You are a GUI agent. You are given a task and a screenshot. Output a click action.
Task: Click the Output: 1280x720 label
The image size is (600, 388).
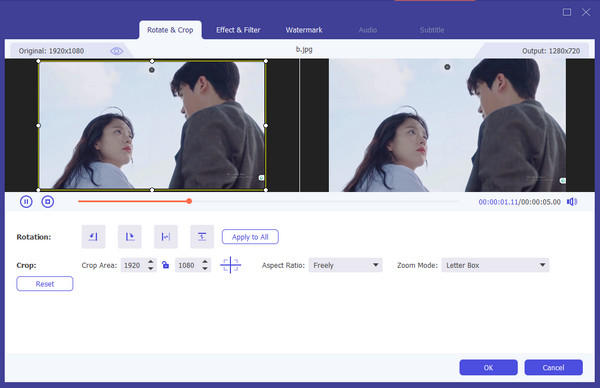click(551, 51)
